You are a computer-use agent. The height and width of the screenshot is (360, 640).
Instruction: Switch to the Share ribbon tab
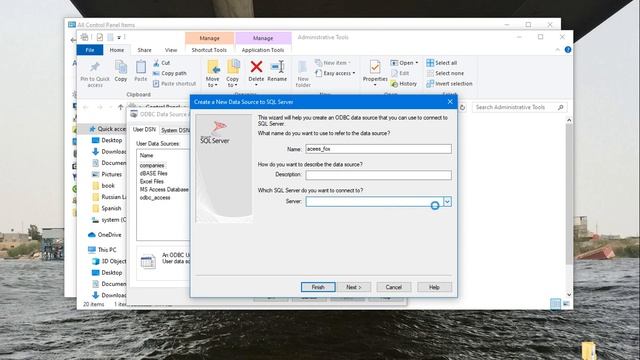(x=144, y=50)
